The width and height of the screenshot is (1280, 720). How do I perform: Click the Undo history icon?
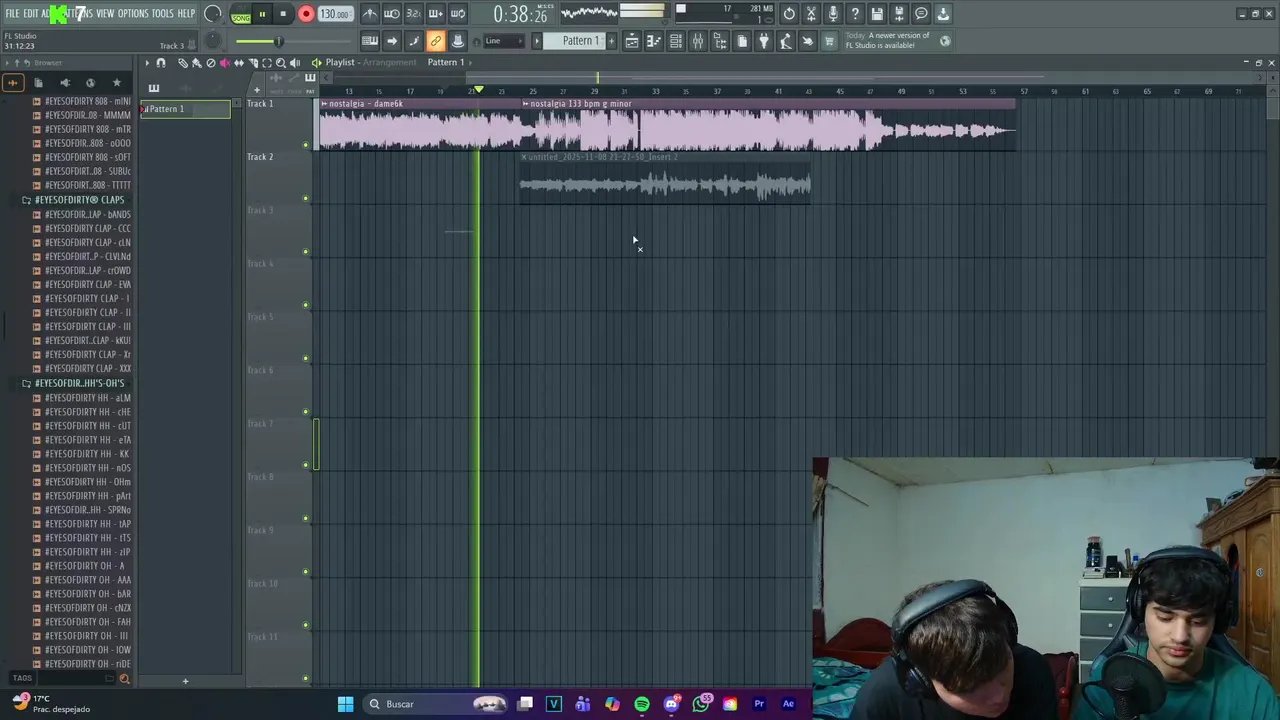pyautogui.click(x=789, y=14)
